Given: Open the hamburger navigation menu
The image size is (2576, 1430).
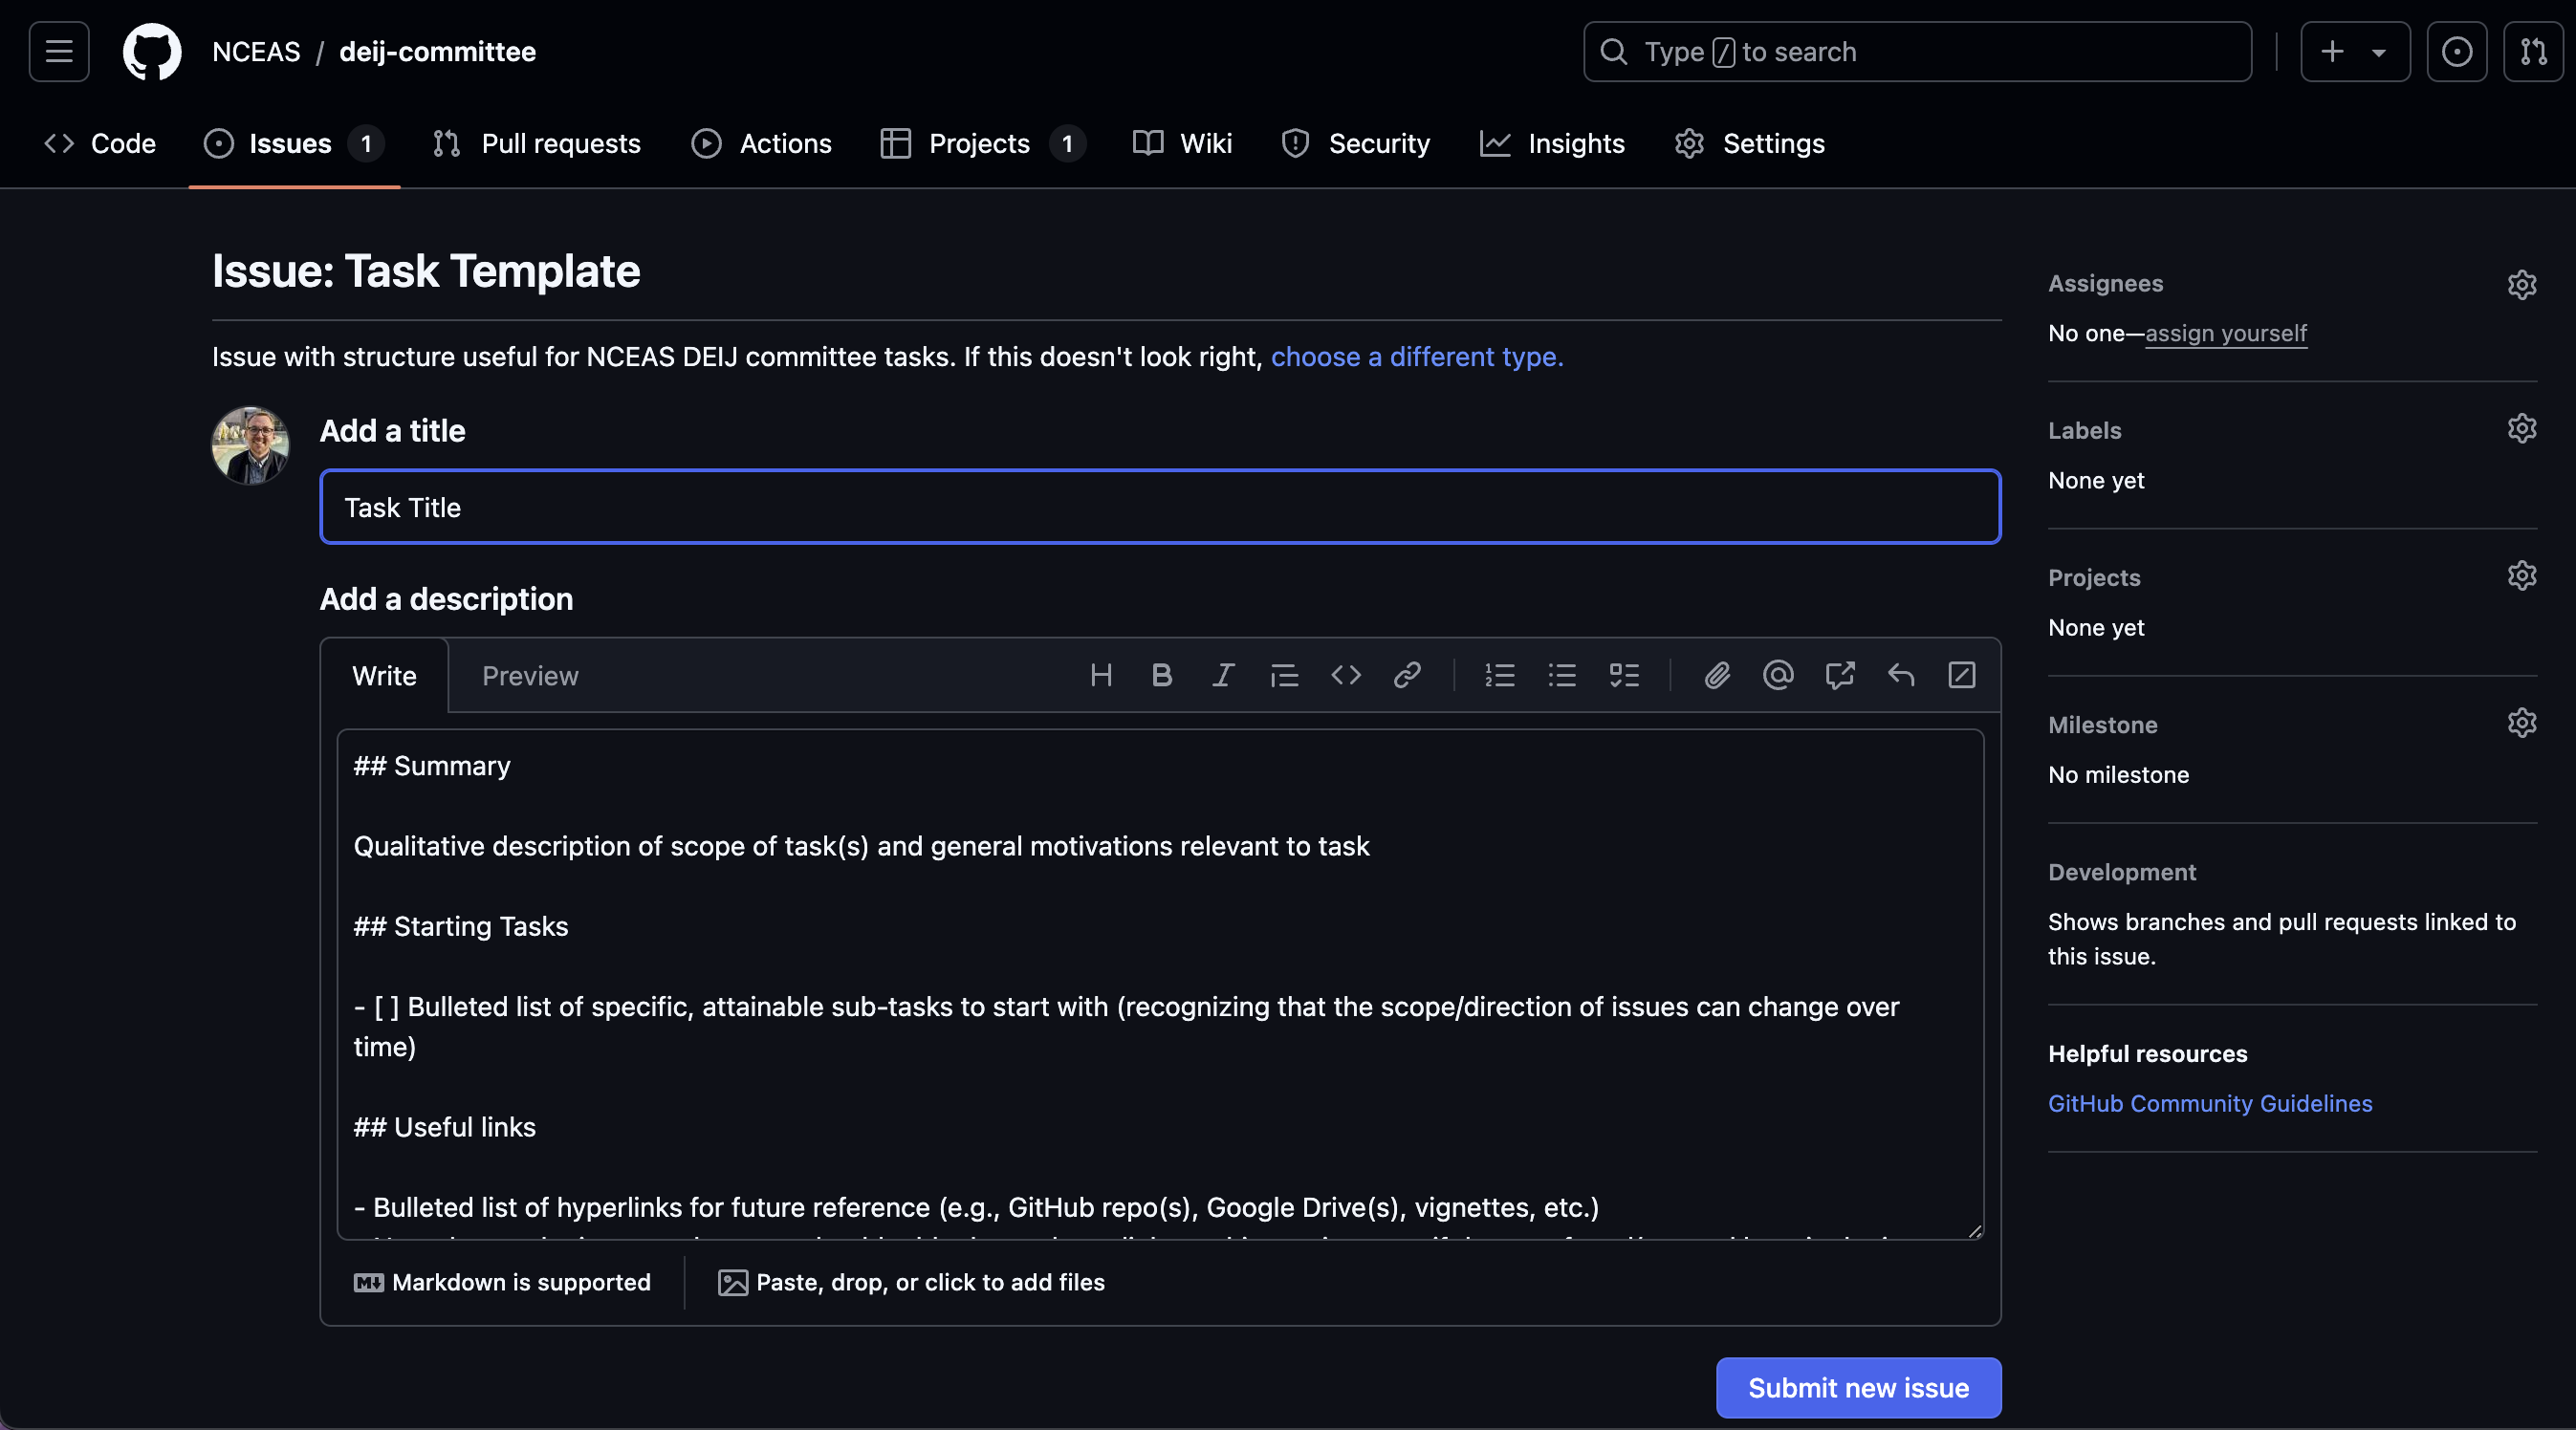Looking at the screenshot, I should click(59, 51).
